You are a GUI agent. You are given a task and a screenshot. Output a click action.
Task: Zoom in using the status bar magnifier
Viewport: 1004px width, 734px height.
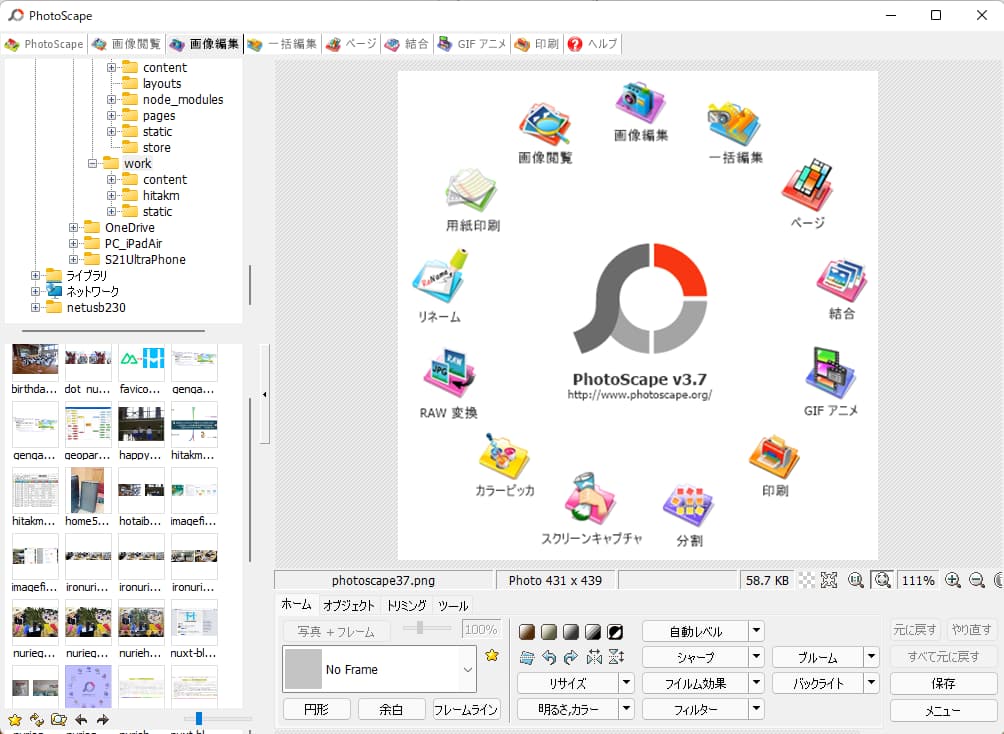(x=952, y=580)
